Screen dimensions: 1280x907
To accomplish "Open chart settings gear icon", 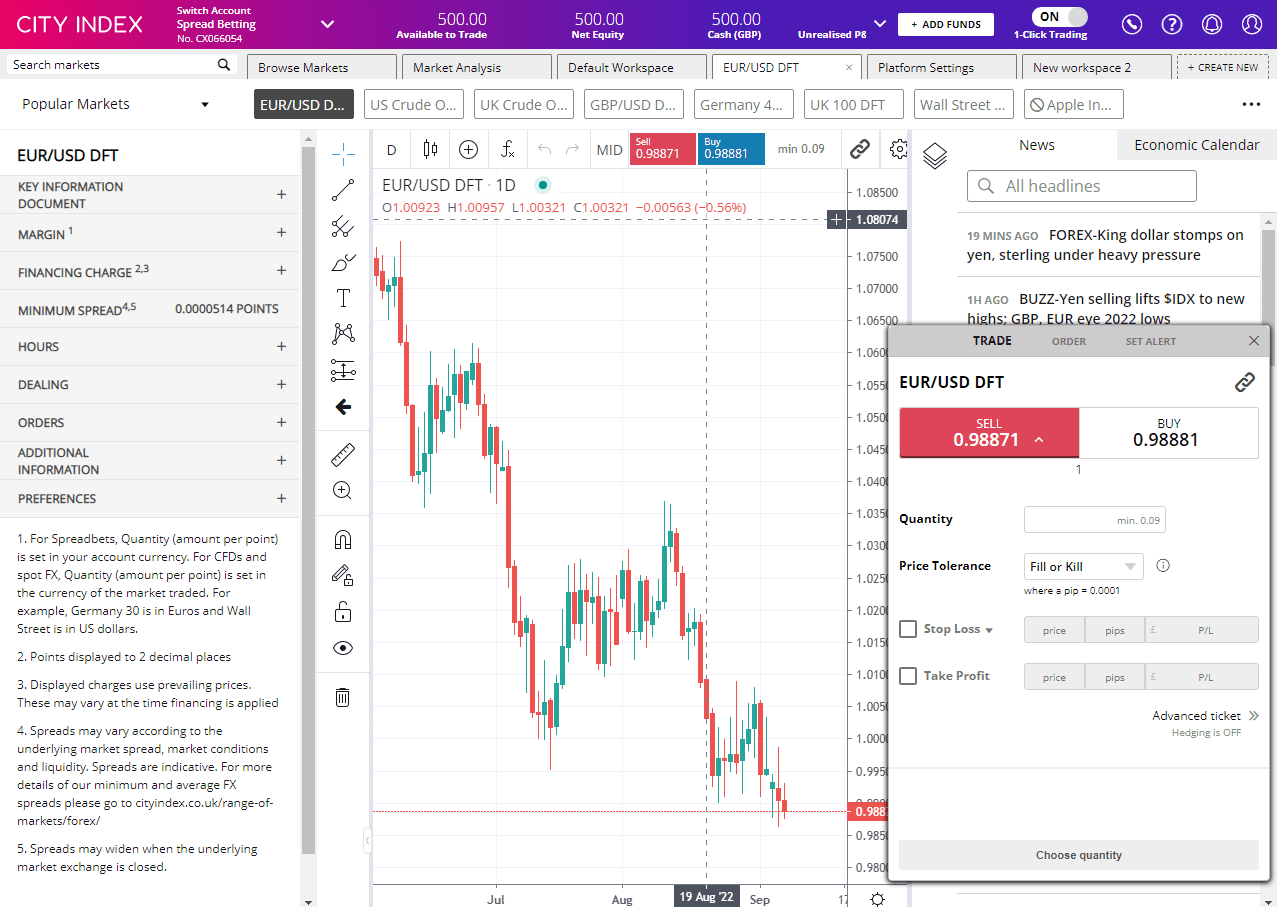I will tap(898, 148).
